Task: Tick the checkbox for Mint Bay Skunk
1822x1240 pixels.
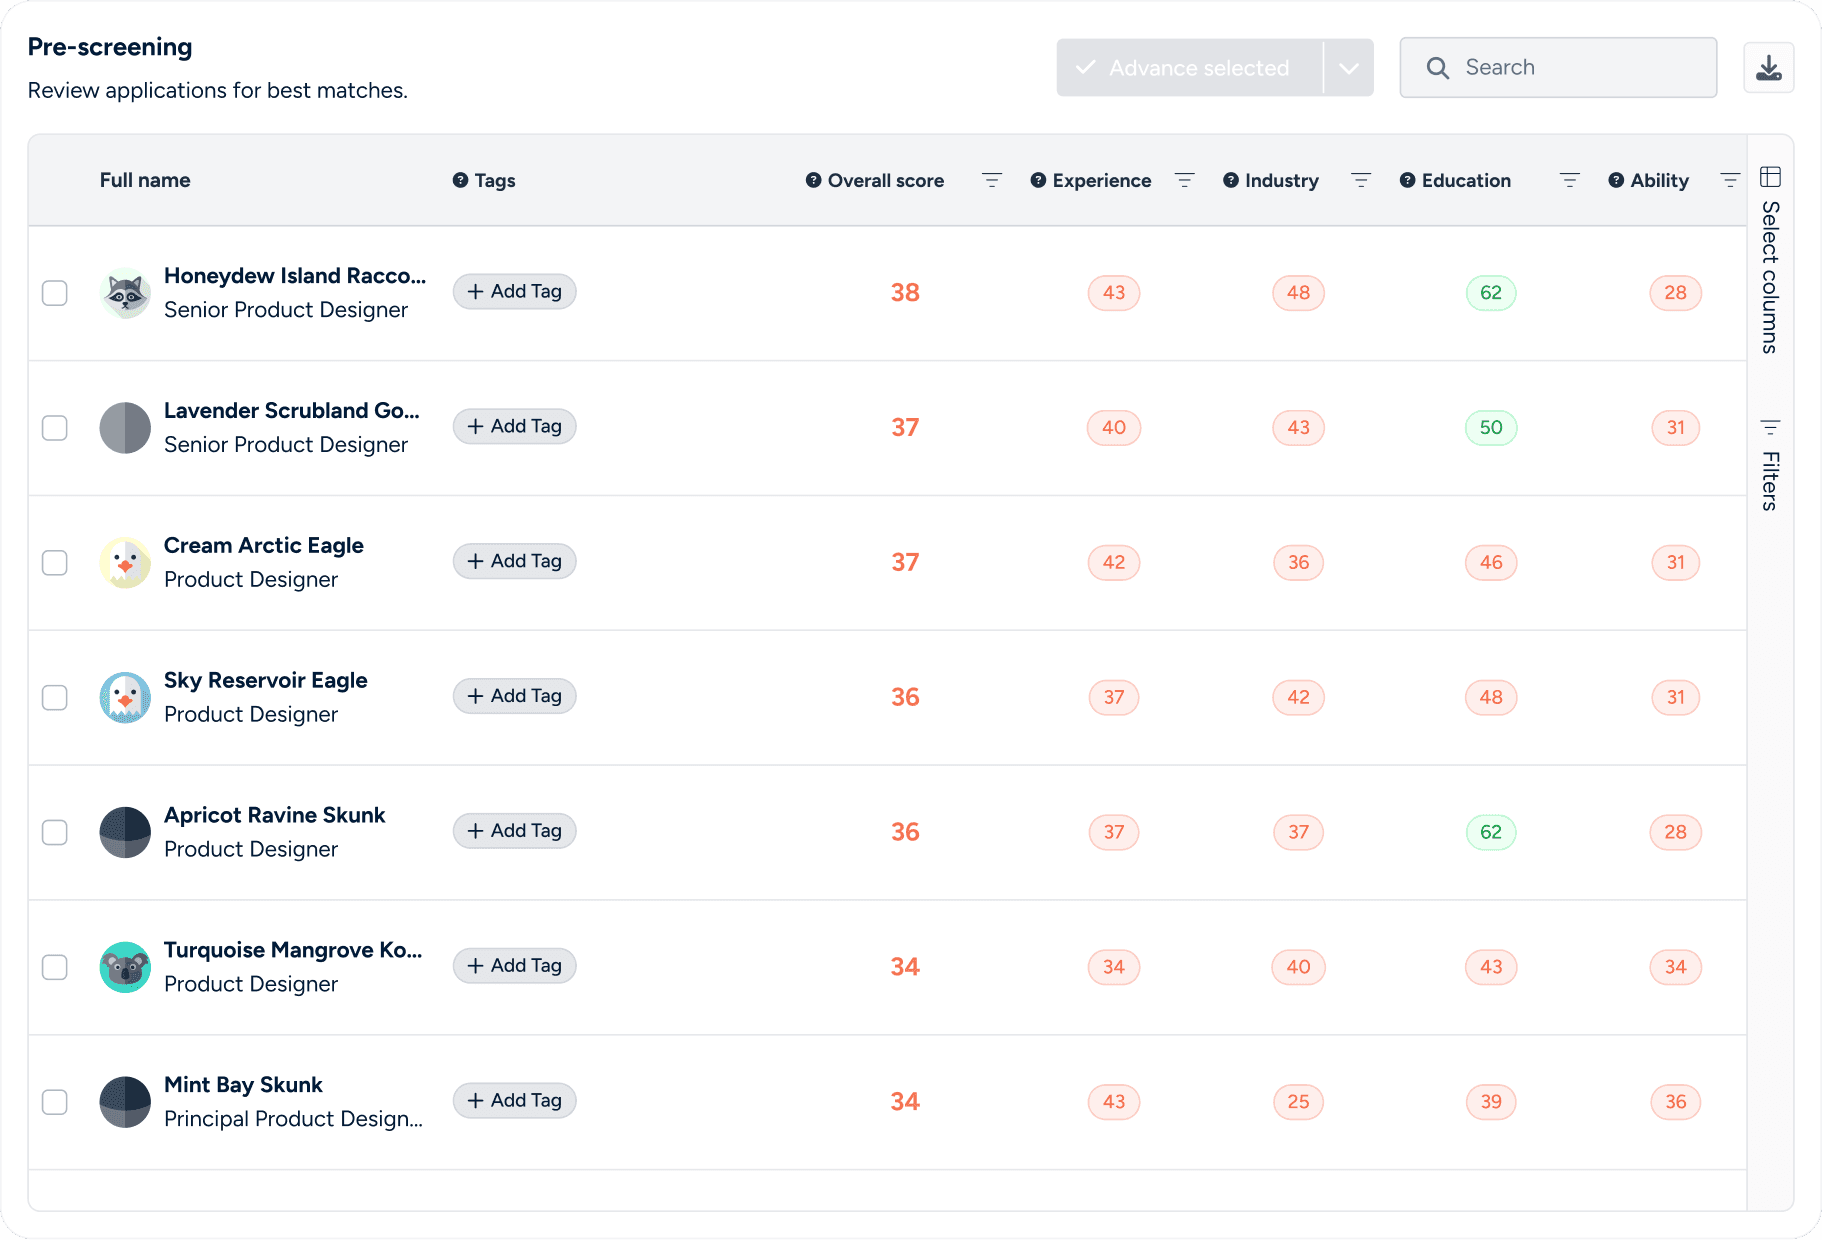Action: [x=55, y=1102]
